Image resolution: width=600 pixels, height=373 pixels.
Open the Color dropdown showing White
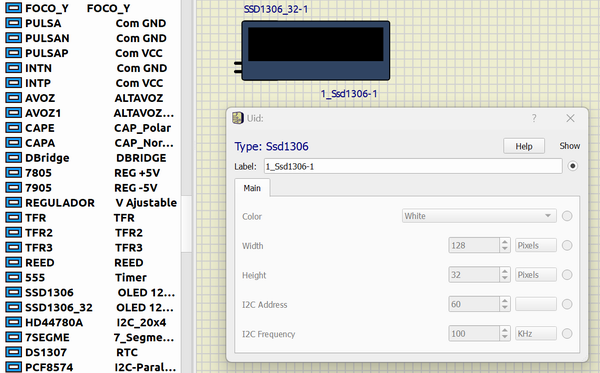479,216
